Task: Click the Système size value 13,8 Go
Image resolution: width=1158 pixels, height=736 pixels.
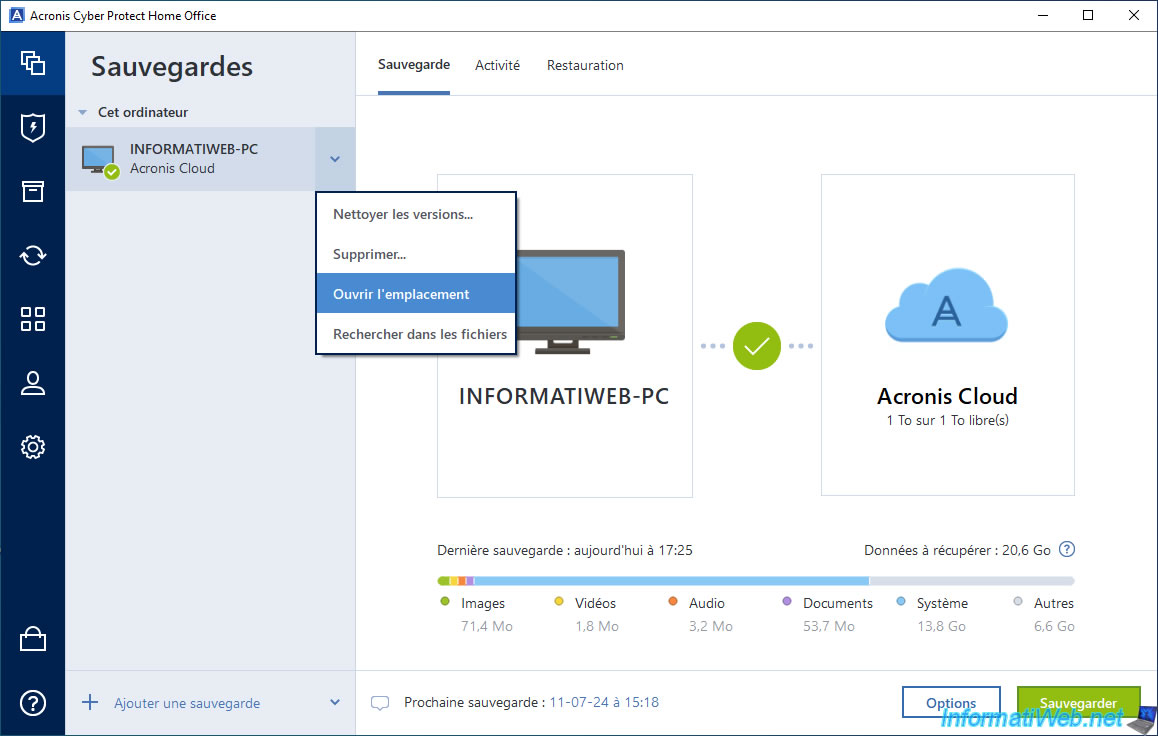Action: click(x=942, y=626)
